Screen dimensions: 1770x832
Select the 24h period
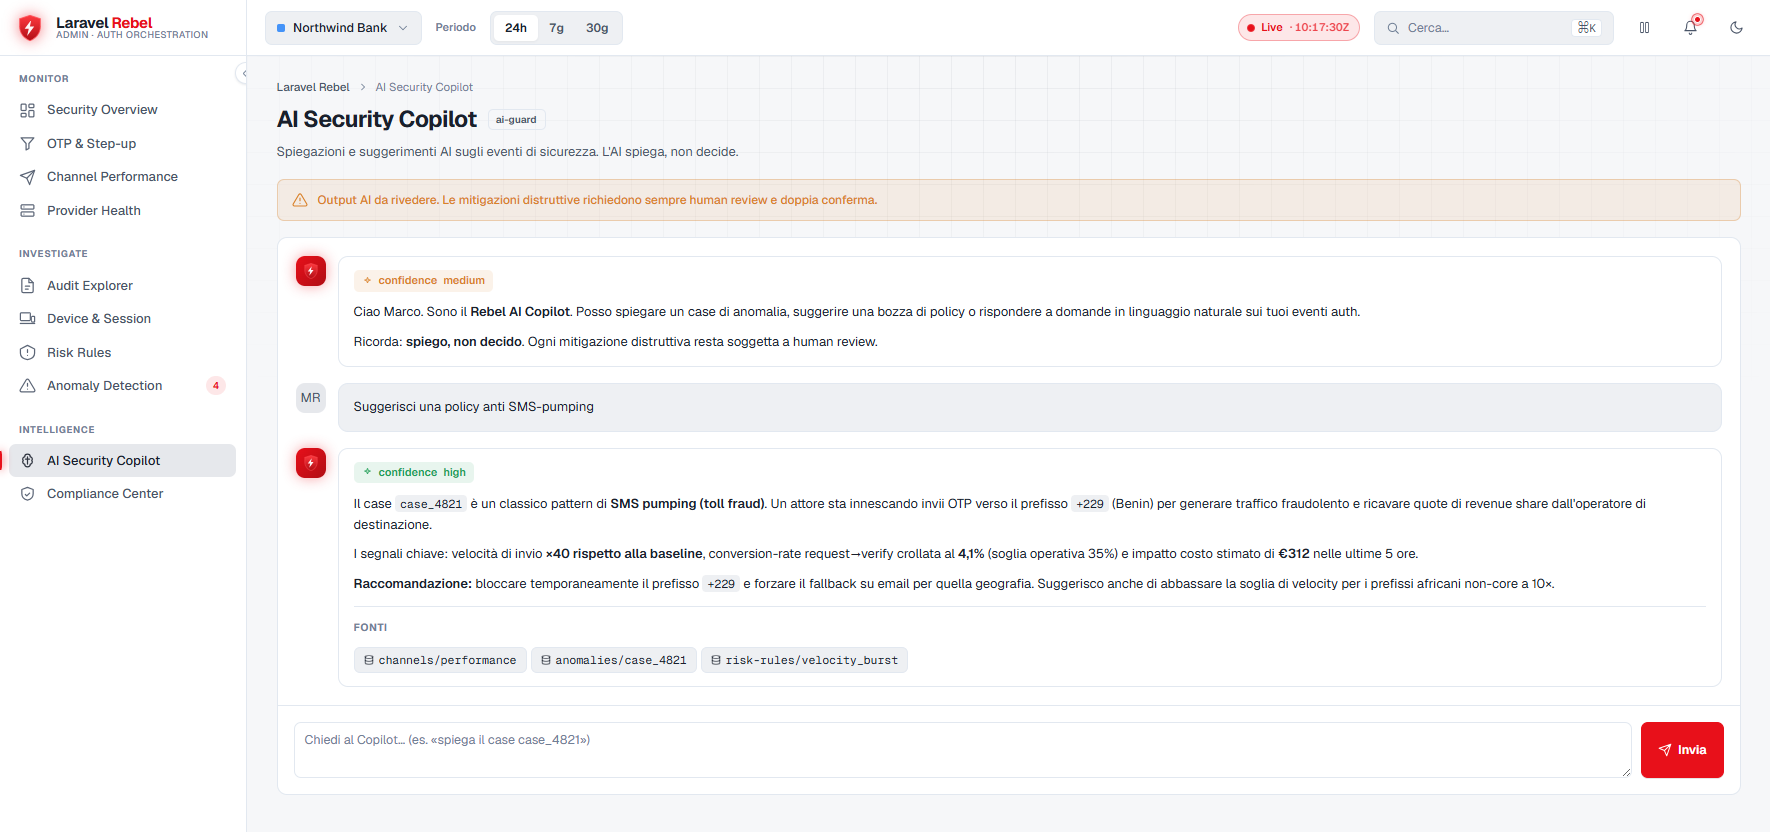click(516, 28)
